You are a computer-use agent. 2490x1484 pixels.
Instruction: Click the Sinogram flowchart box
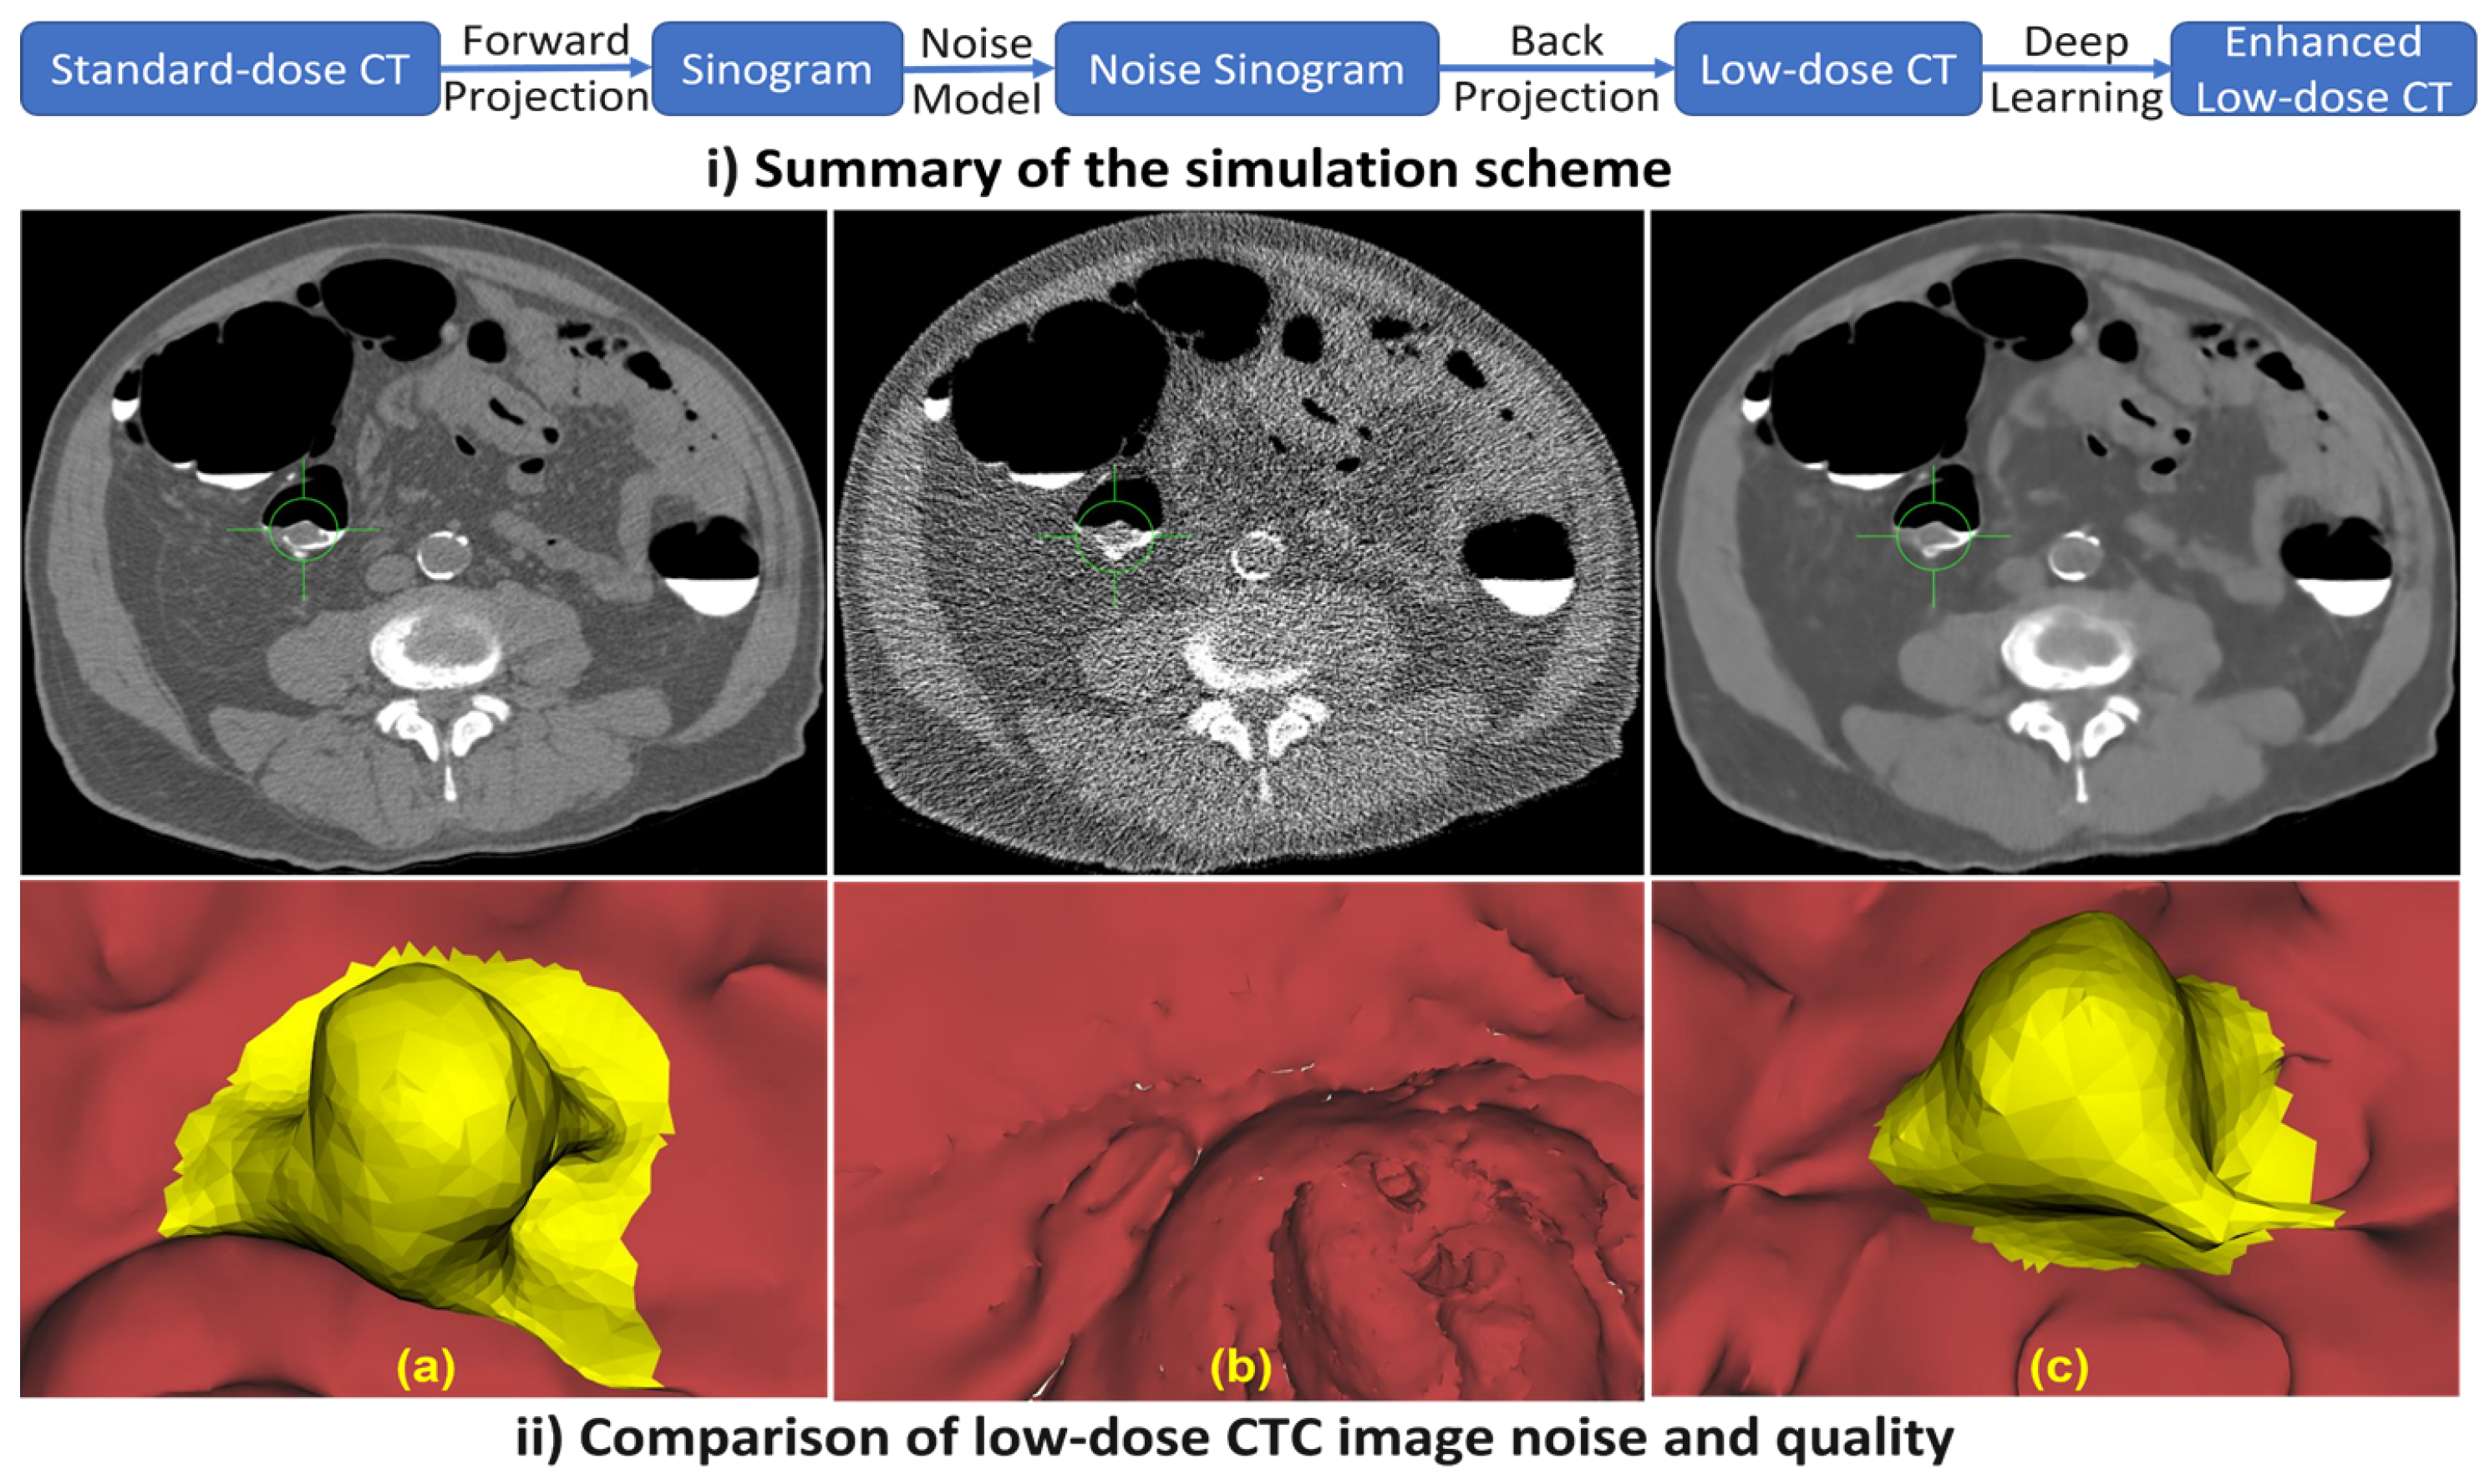click(776, 69)
